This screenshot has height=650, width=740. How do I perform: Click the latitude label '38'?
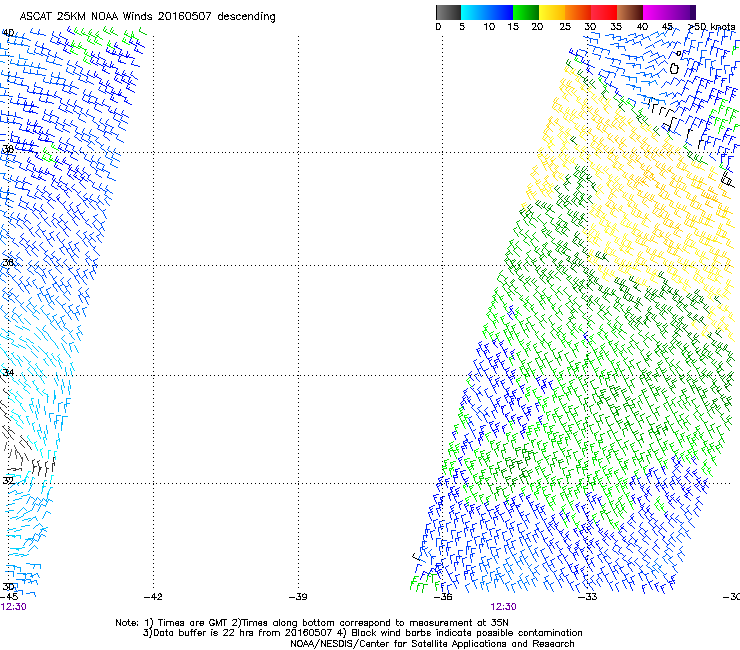[x=8, y=149]
